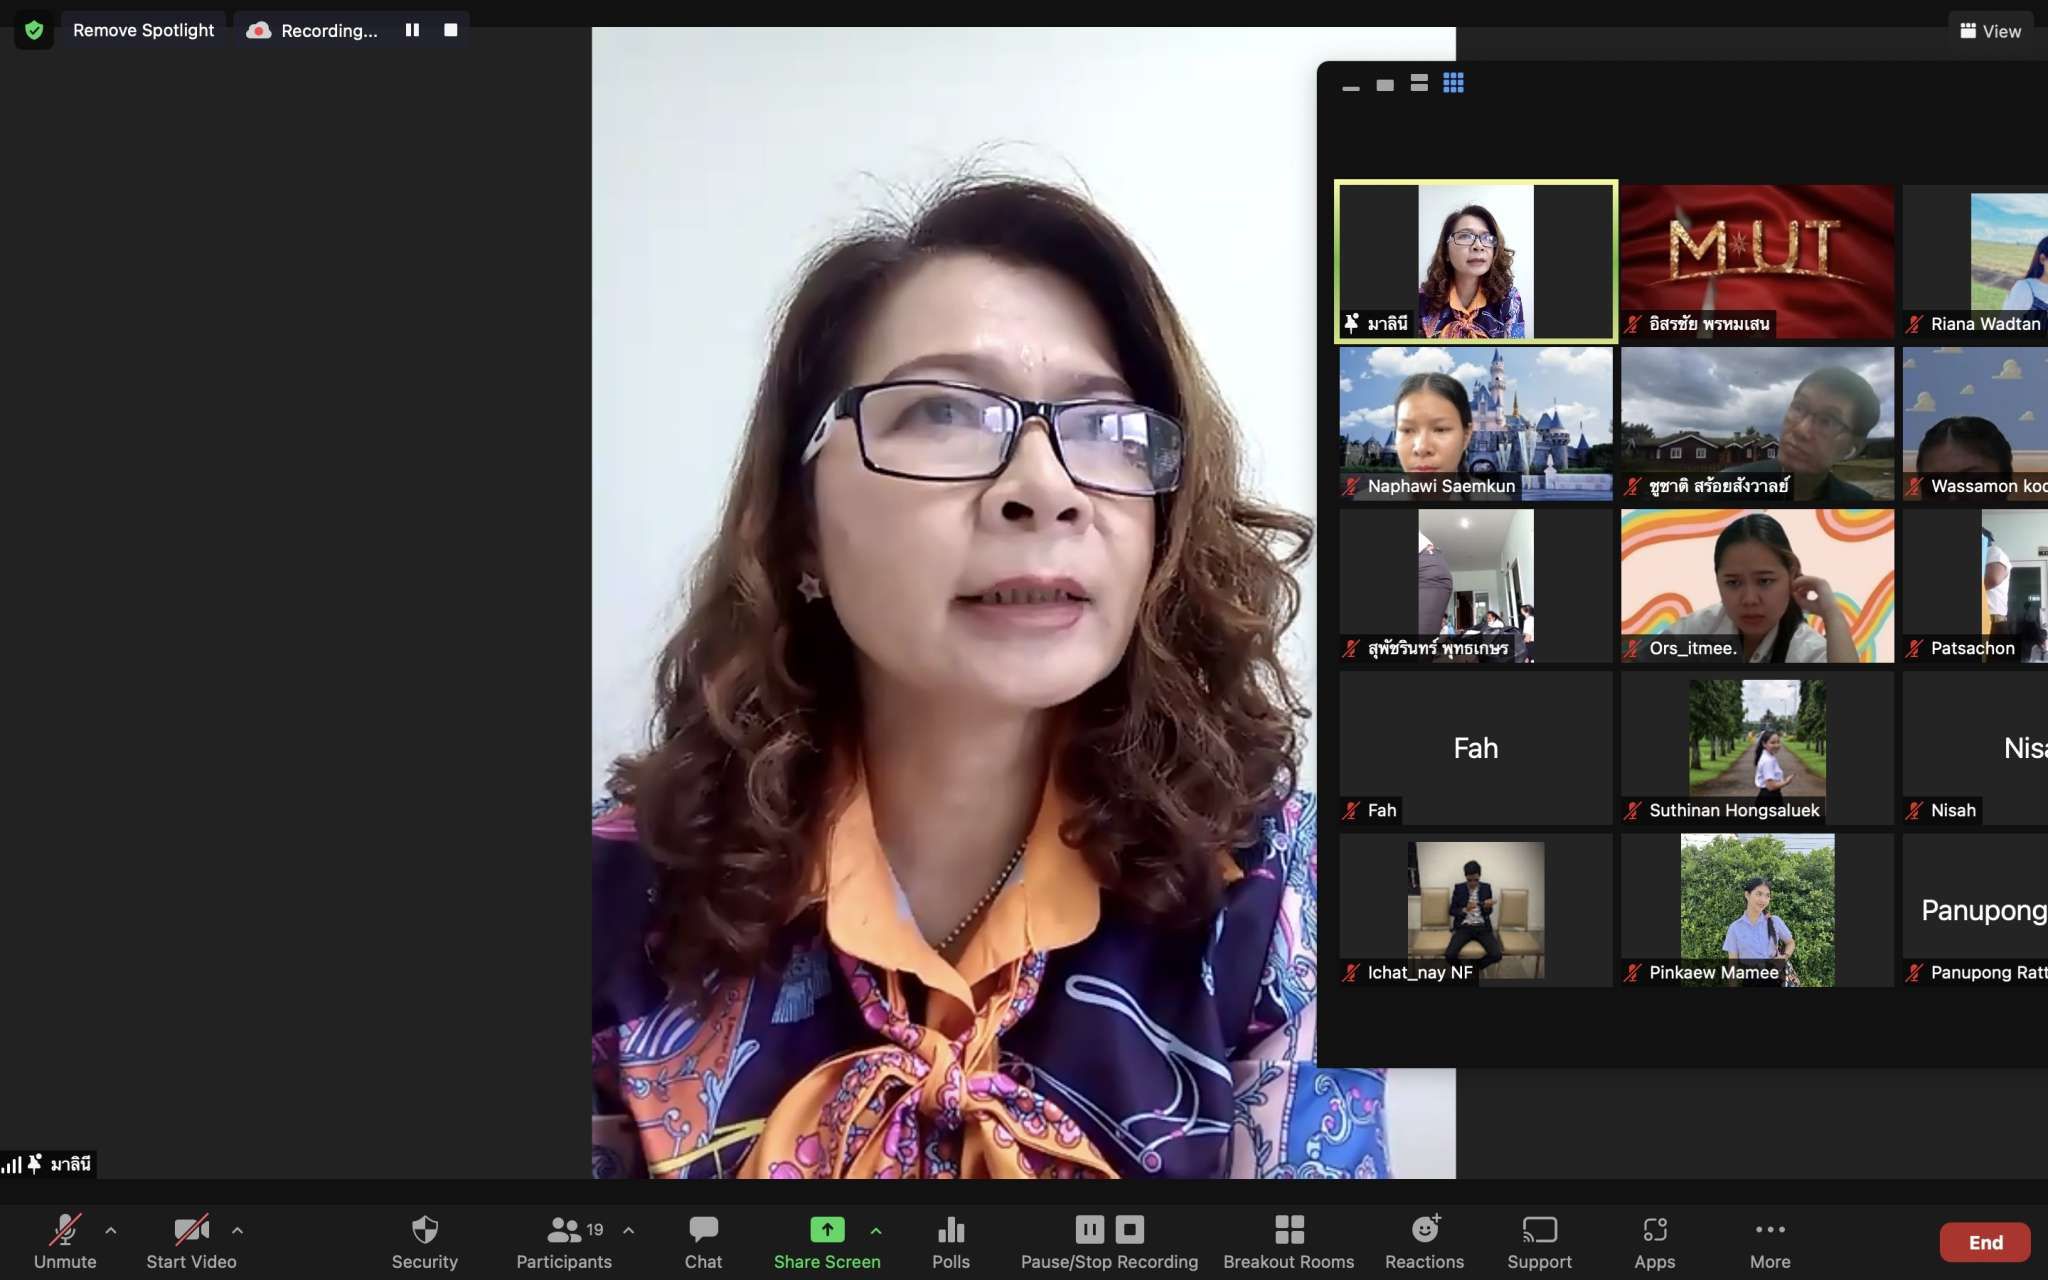
Task: Select Naphawi Saemkun's video thumbnail
Action: (x=1475, y=423)
